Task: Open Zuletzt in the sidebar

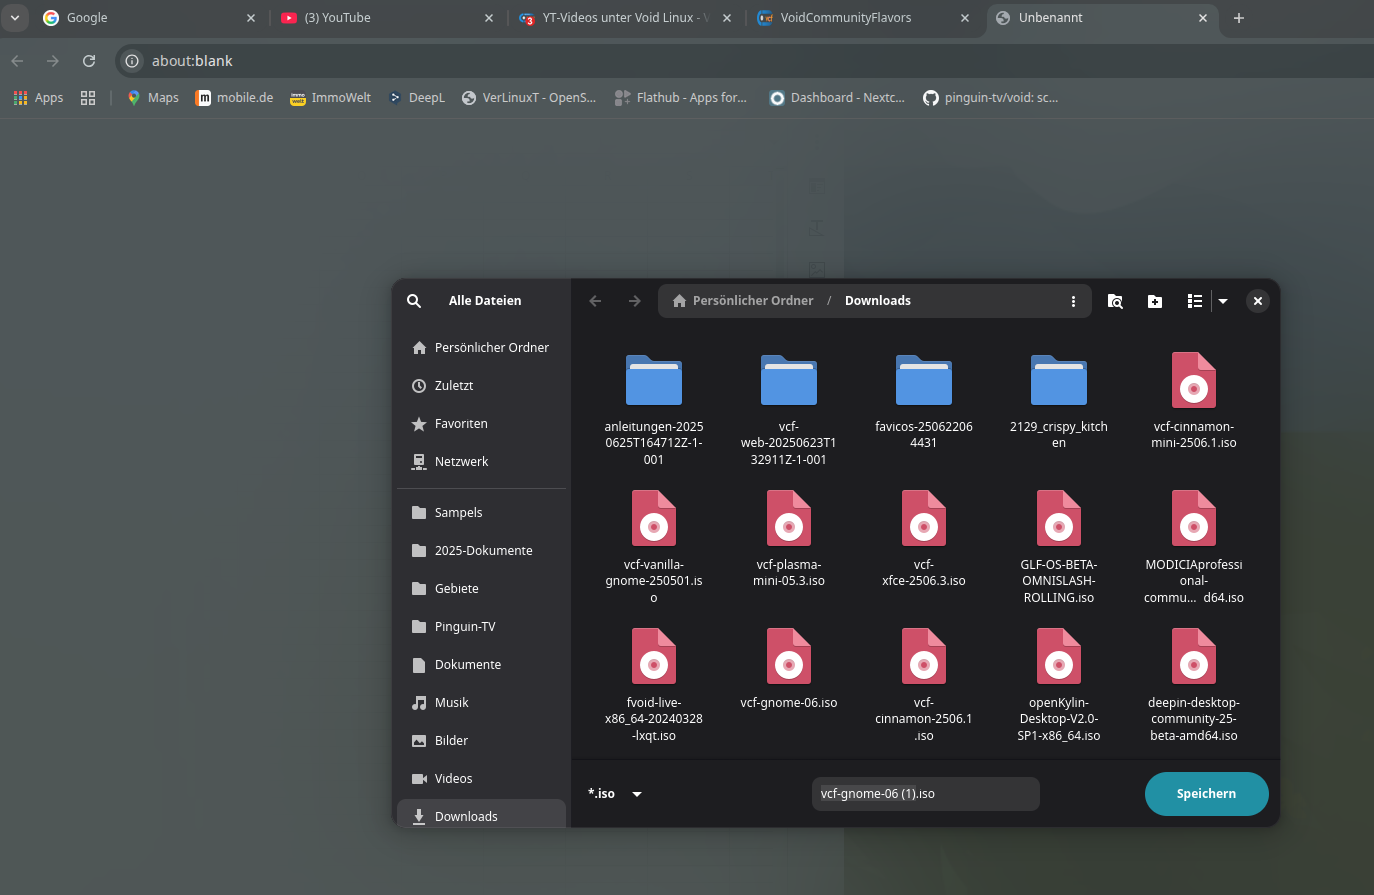Action: pos(454,386)
